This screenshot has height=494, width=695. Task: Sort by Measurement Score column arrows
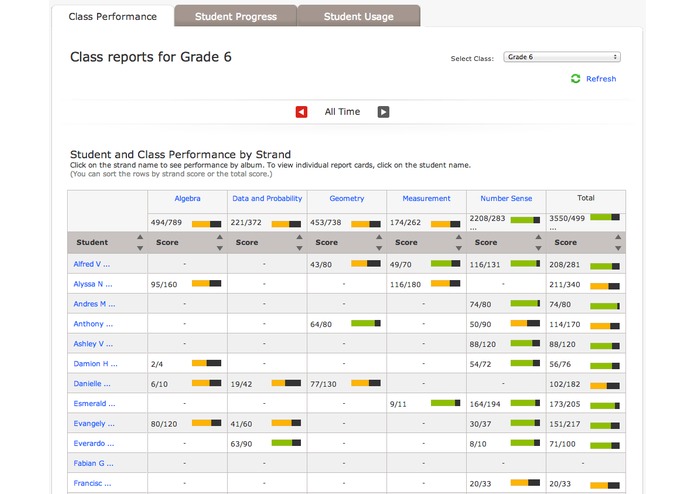[x=459, y=242]
